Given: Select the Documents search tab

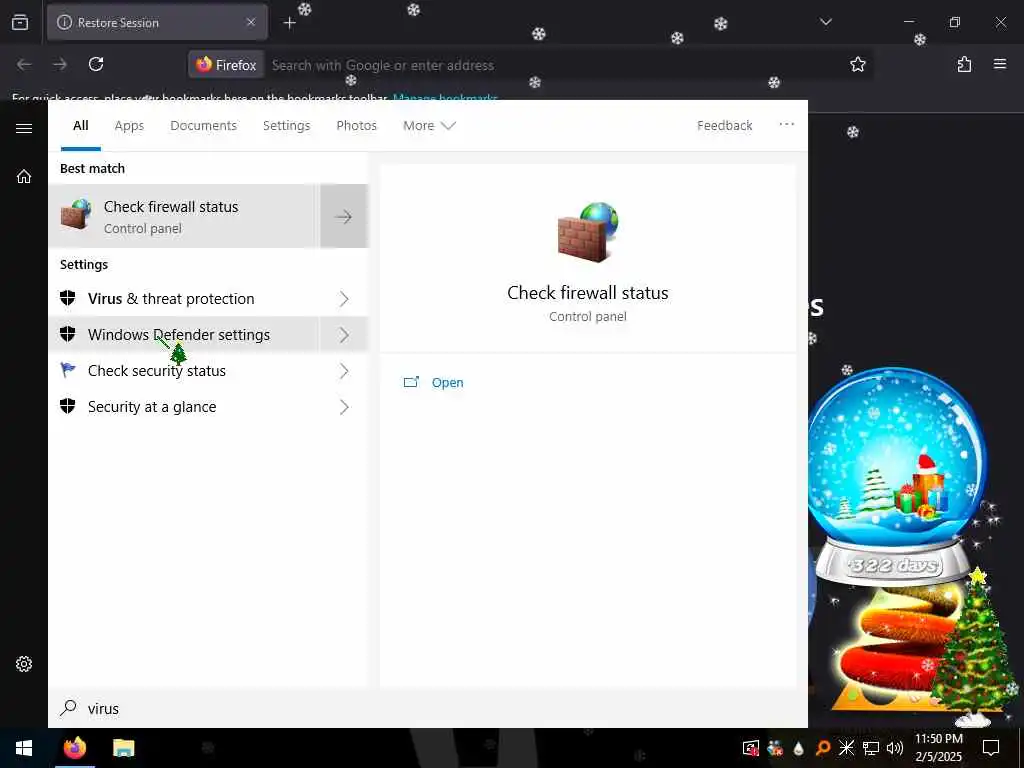Looking at the screenshot, I should click(203, 125).
